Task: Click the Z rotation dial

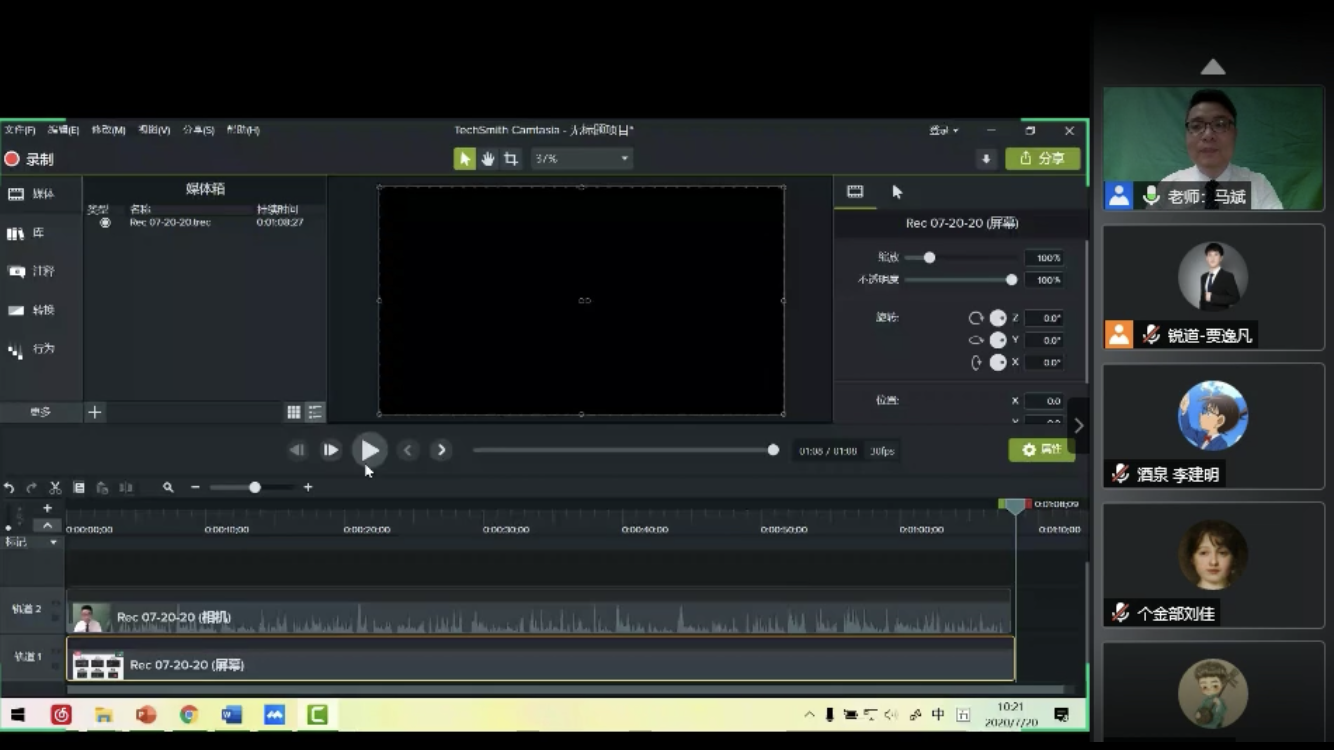Action: click(998, 318)
